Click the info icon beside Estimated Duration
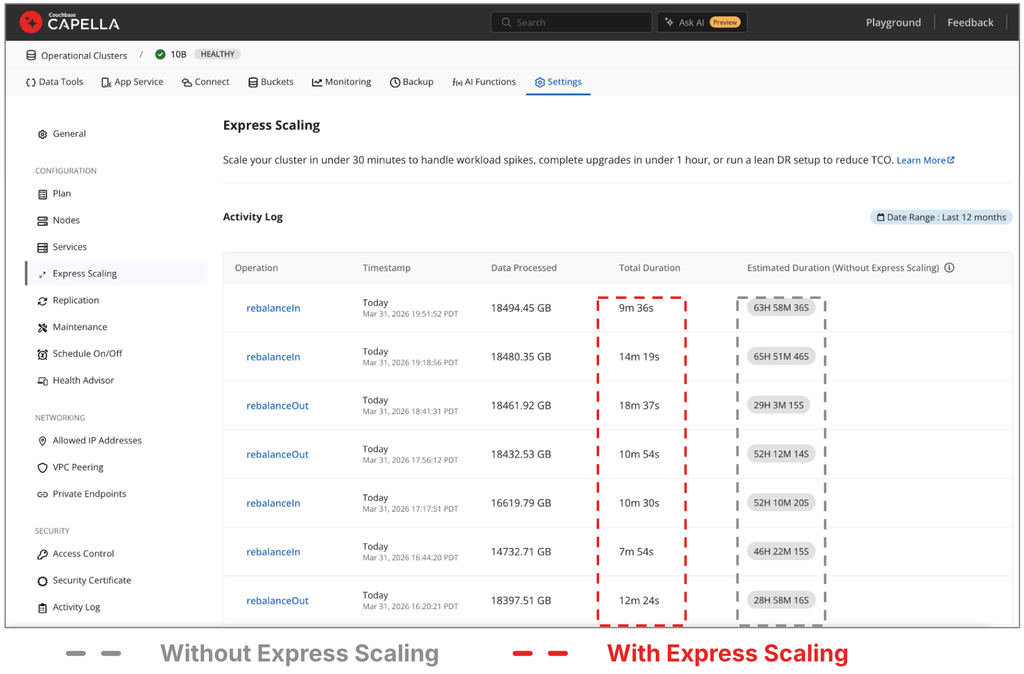 coord(950,268)
